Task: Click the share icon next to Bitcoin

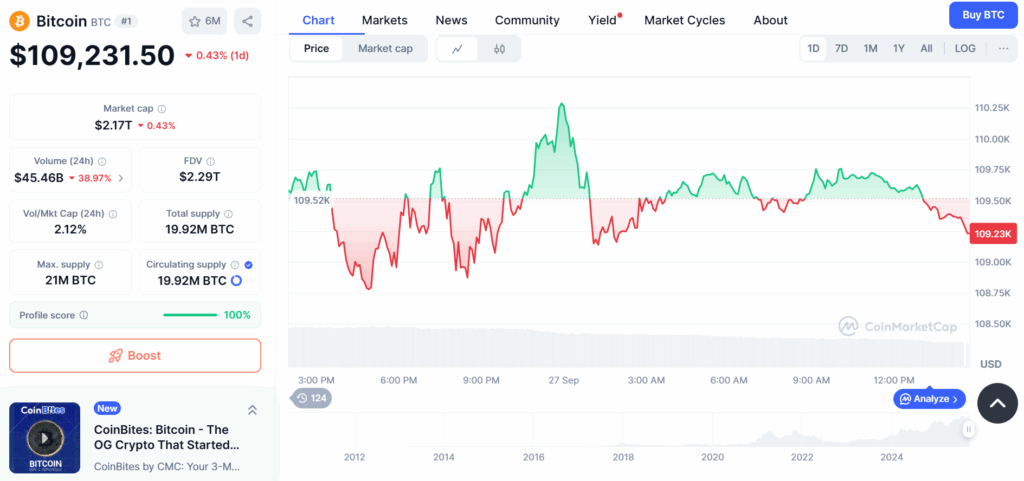Action: pos(247,21)
